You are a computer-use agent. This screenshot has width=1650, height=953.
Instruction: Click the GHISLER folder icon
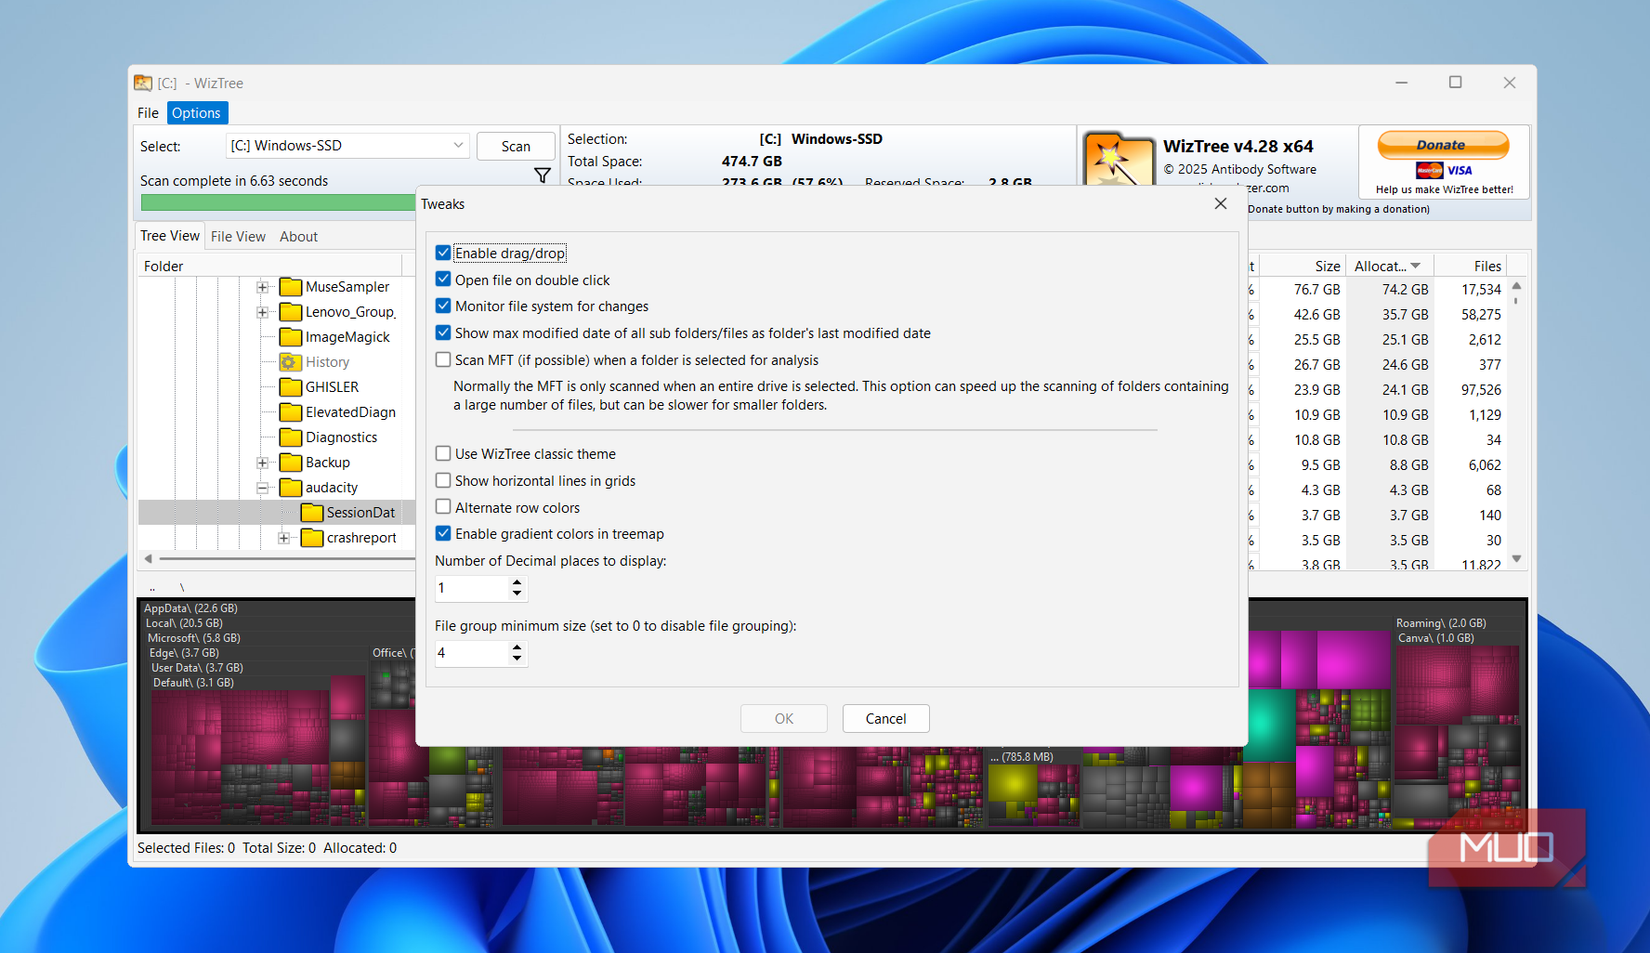[290, 387]
